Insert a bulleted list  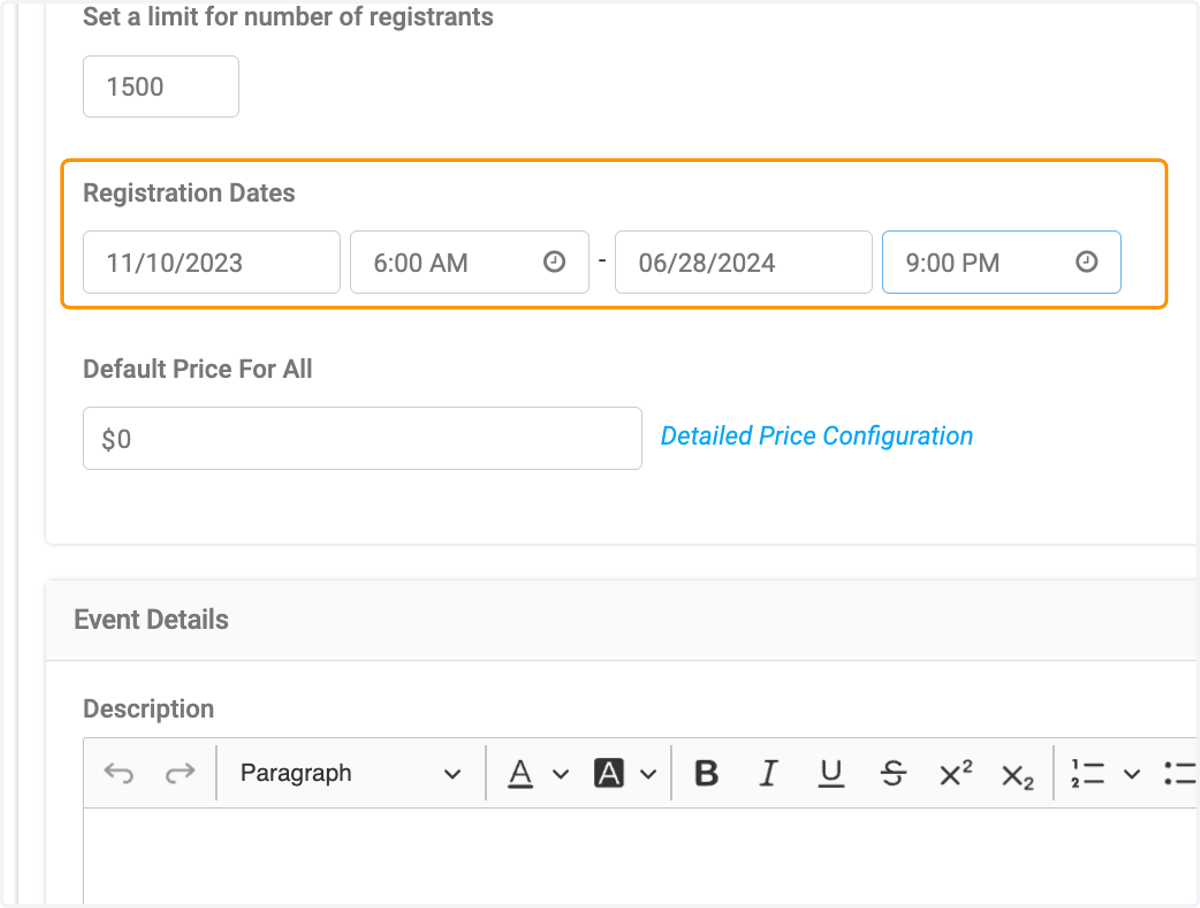1181,773
